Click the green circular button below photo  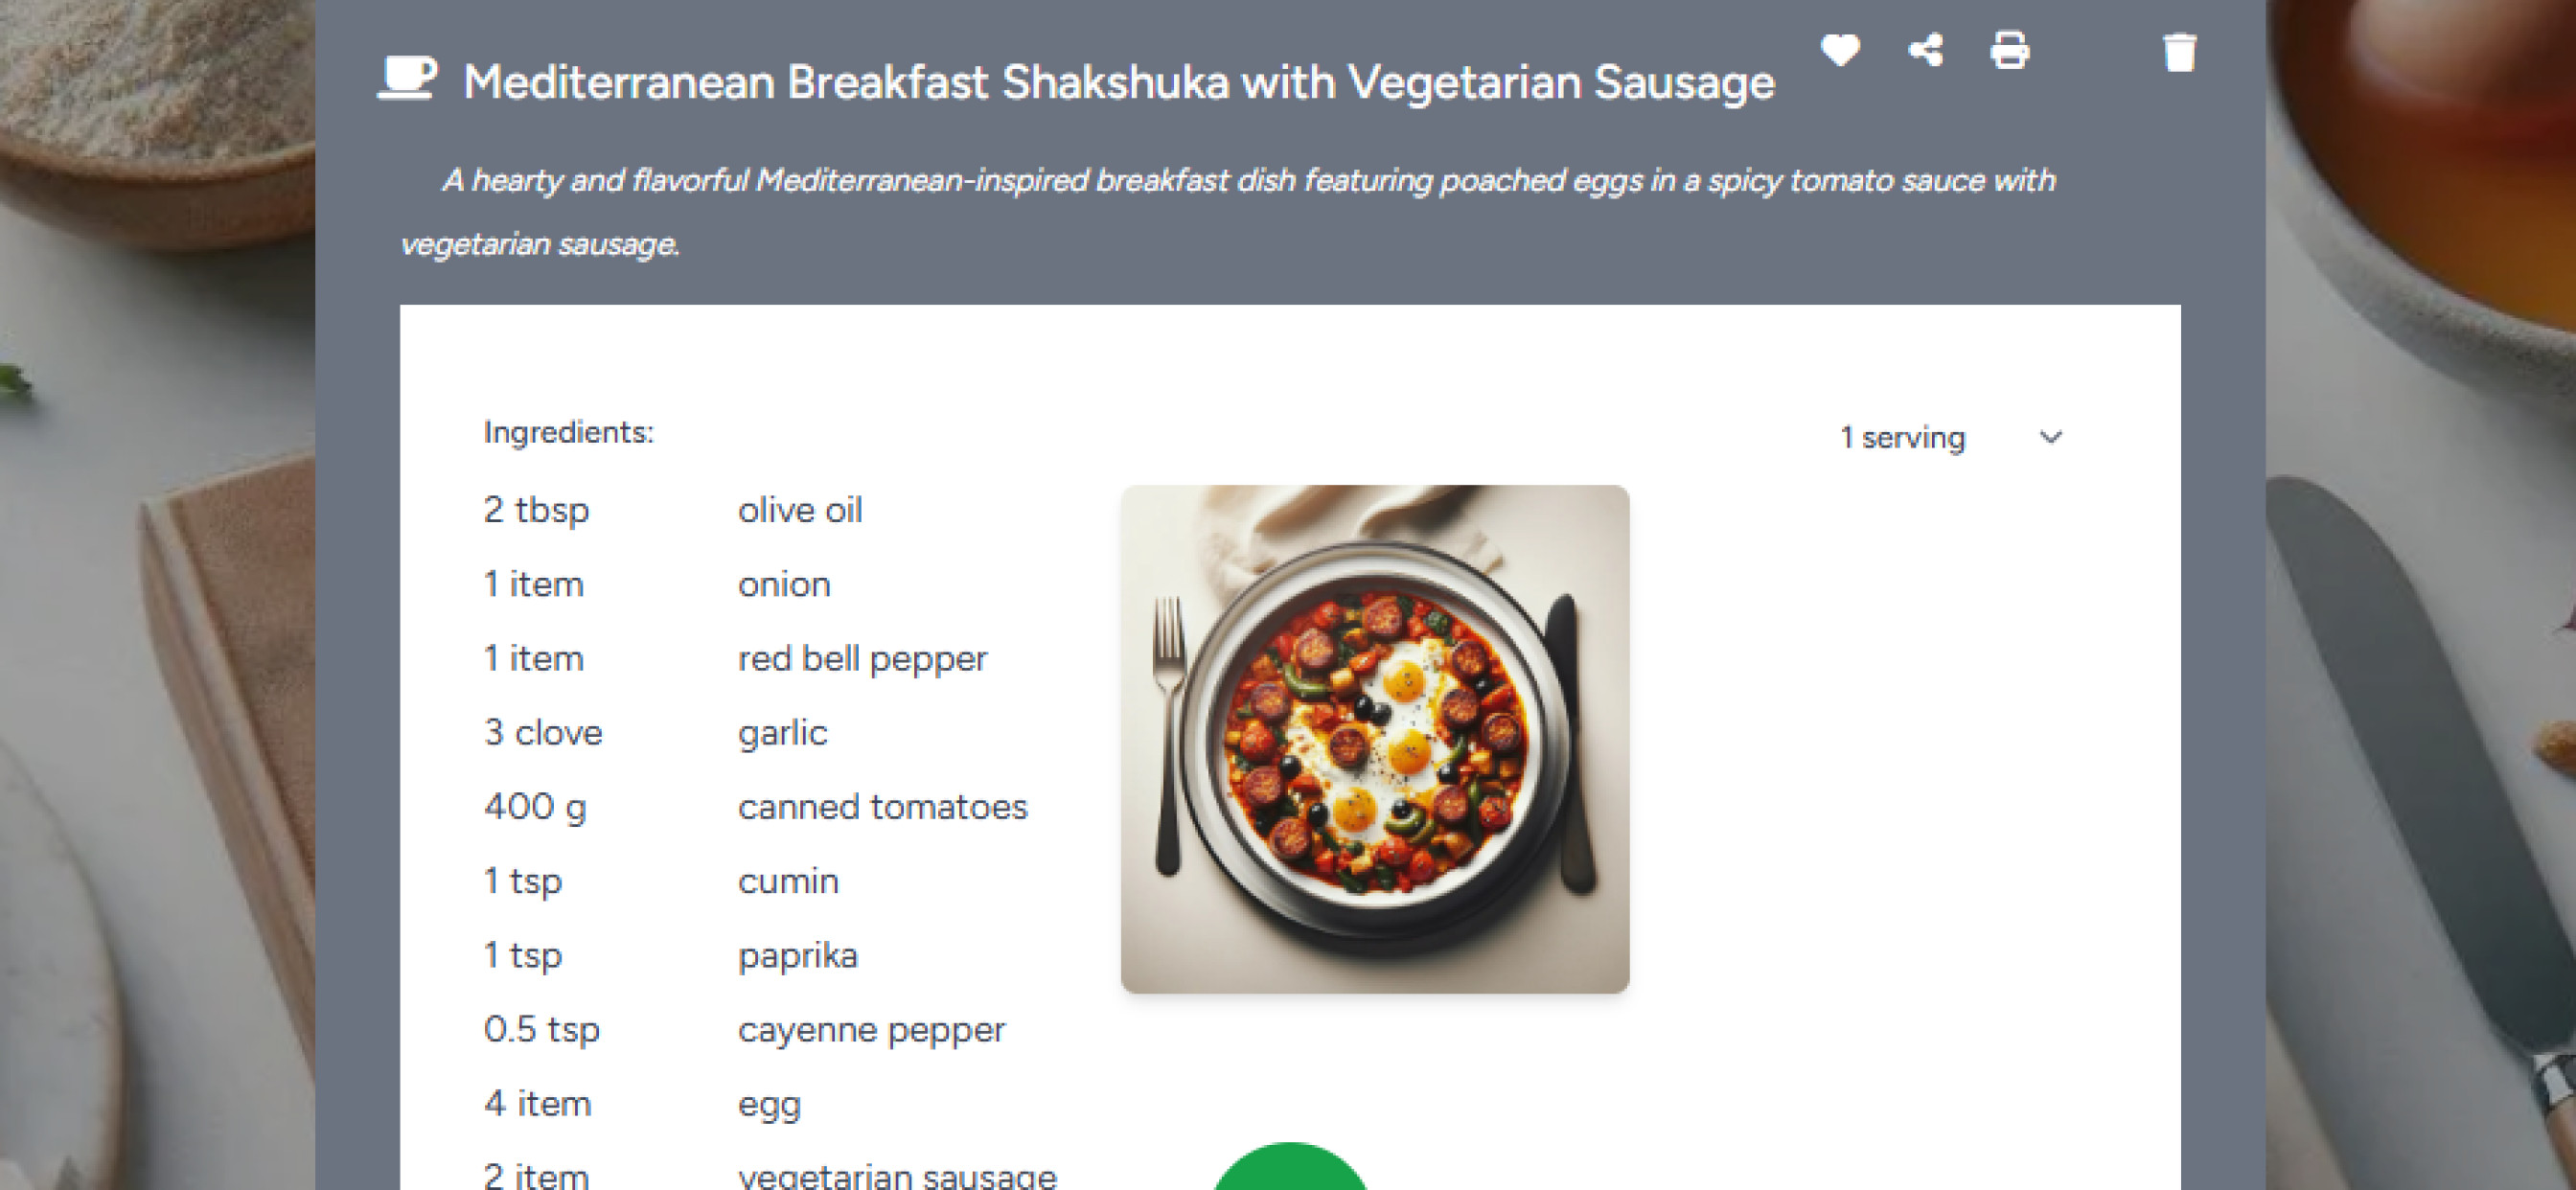pyautogui.click(x=1289, y=1168)
